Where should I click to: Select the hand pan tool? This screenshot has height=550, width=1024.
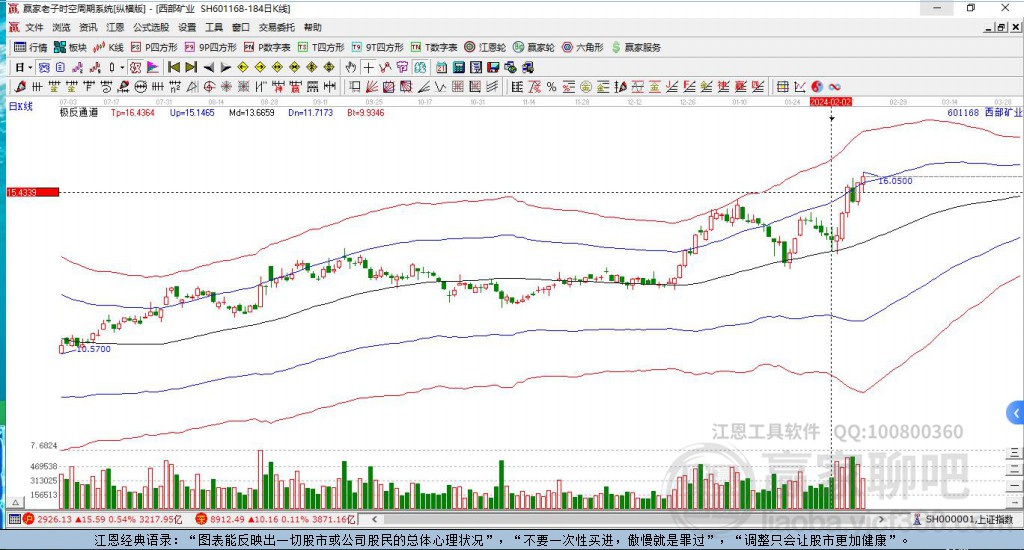tap(351, 67)
